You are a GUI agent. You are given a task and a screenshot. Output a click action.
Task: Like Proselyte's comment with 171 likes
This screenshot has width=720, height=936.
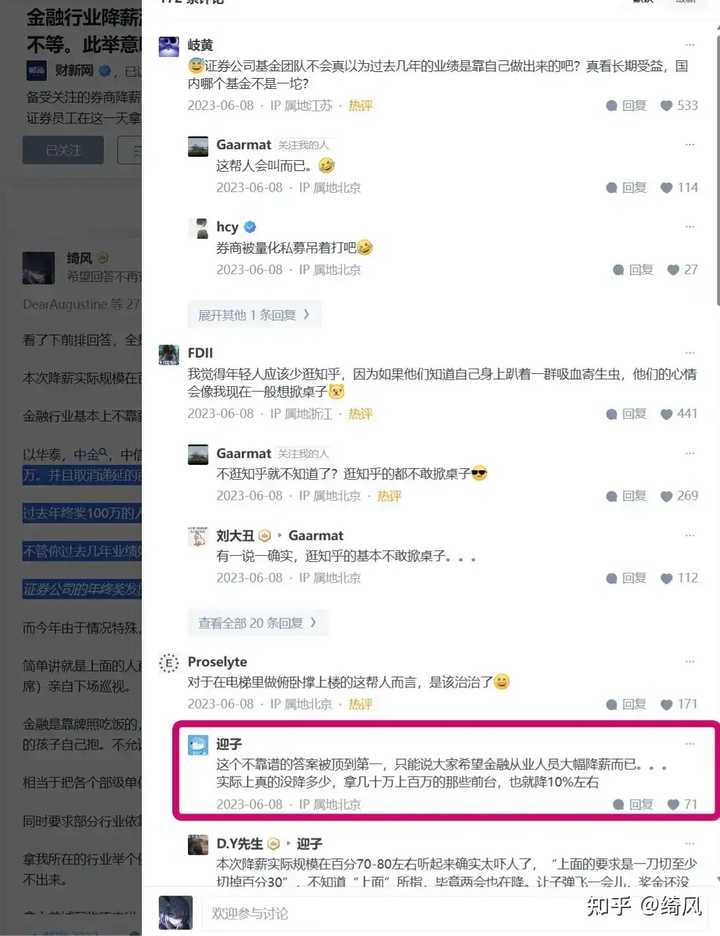point(679,704)
